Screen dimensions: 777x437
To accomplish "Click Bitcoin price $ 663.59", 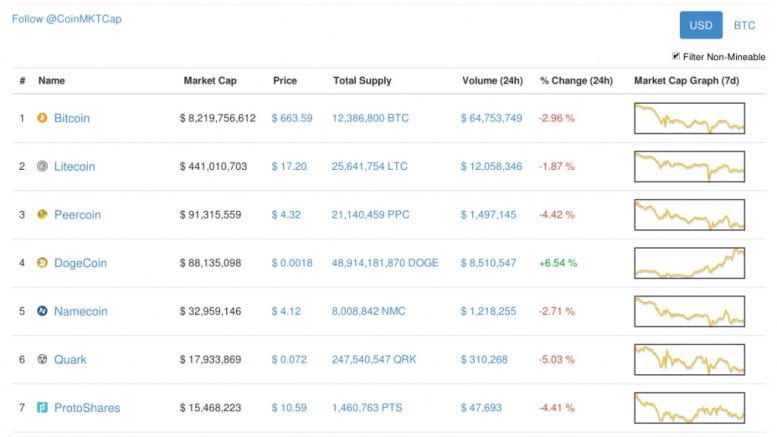I will (292, 118).
